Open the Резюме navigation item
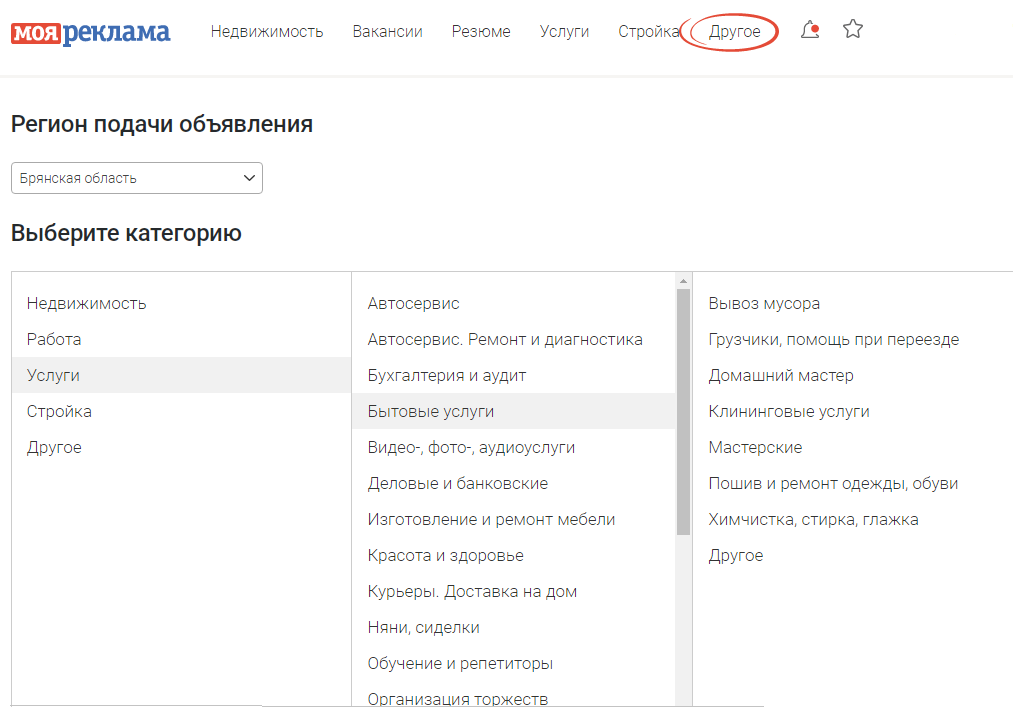 (481, 32)
